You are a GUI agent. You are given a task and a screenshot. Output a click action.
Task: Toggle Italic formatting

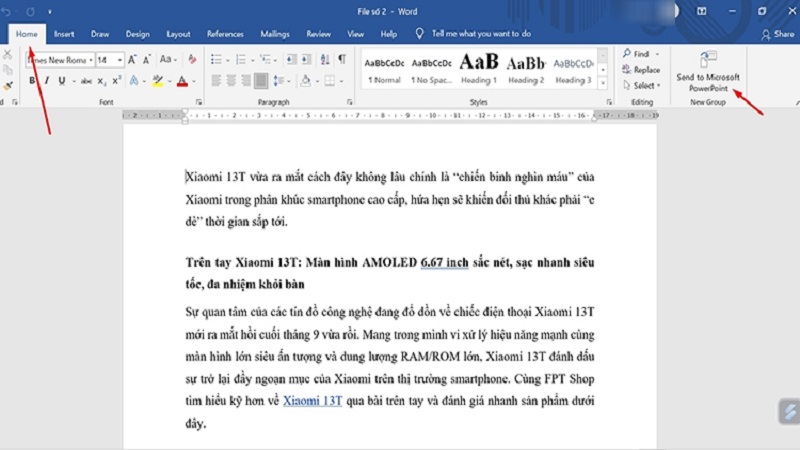[46, 81]
